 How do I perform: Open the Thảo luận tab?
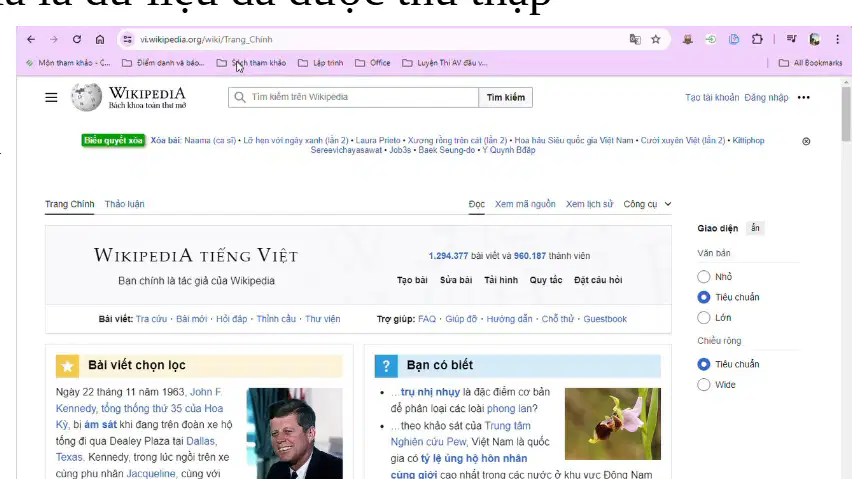click(125, 204)
